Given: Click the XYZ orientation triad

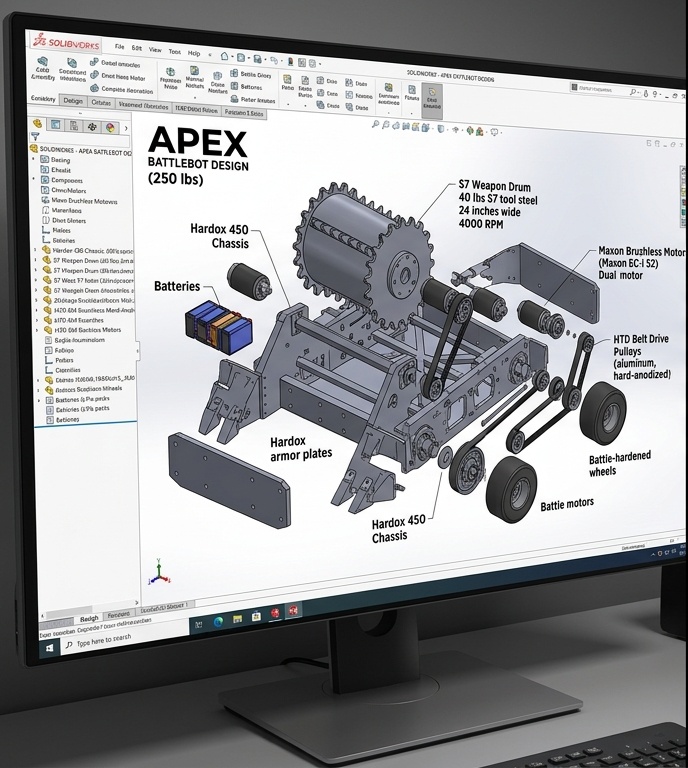Looking at the screenshot, I should click(x=159, y=572).
